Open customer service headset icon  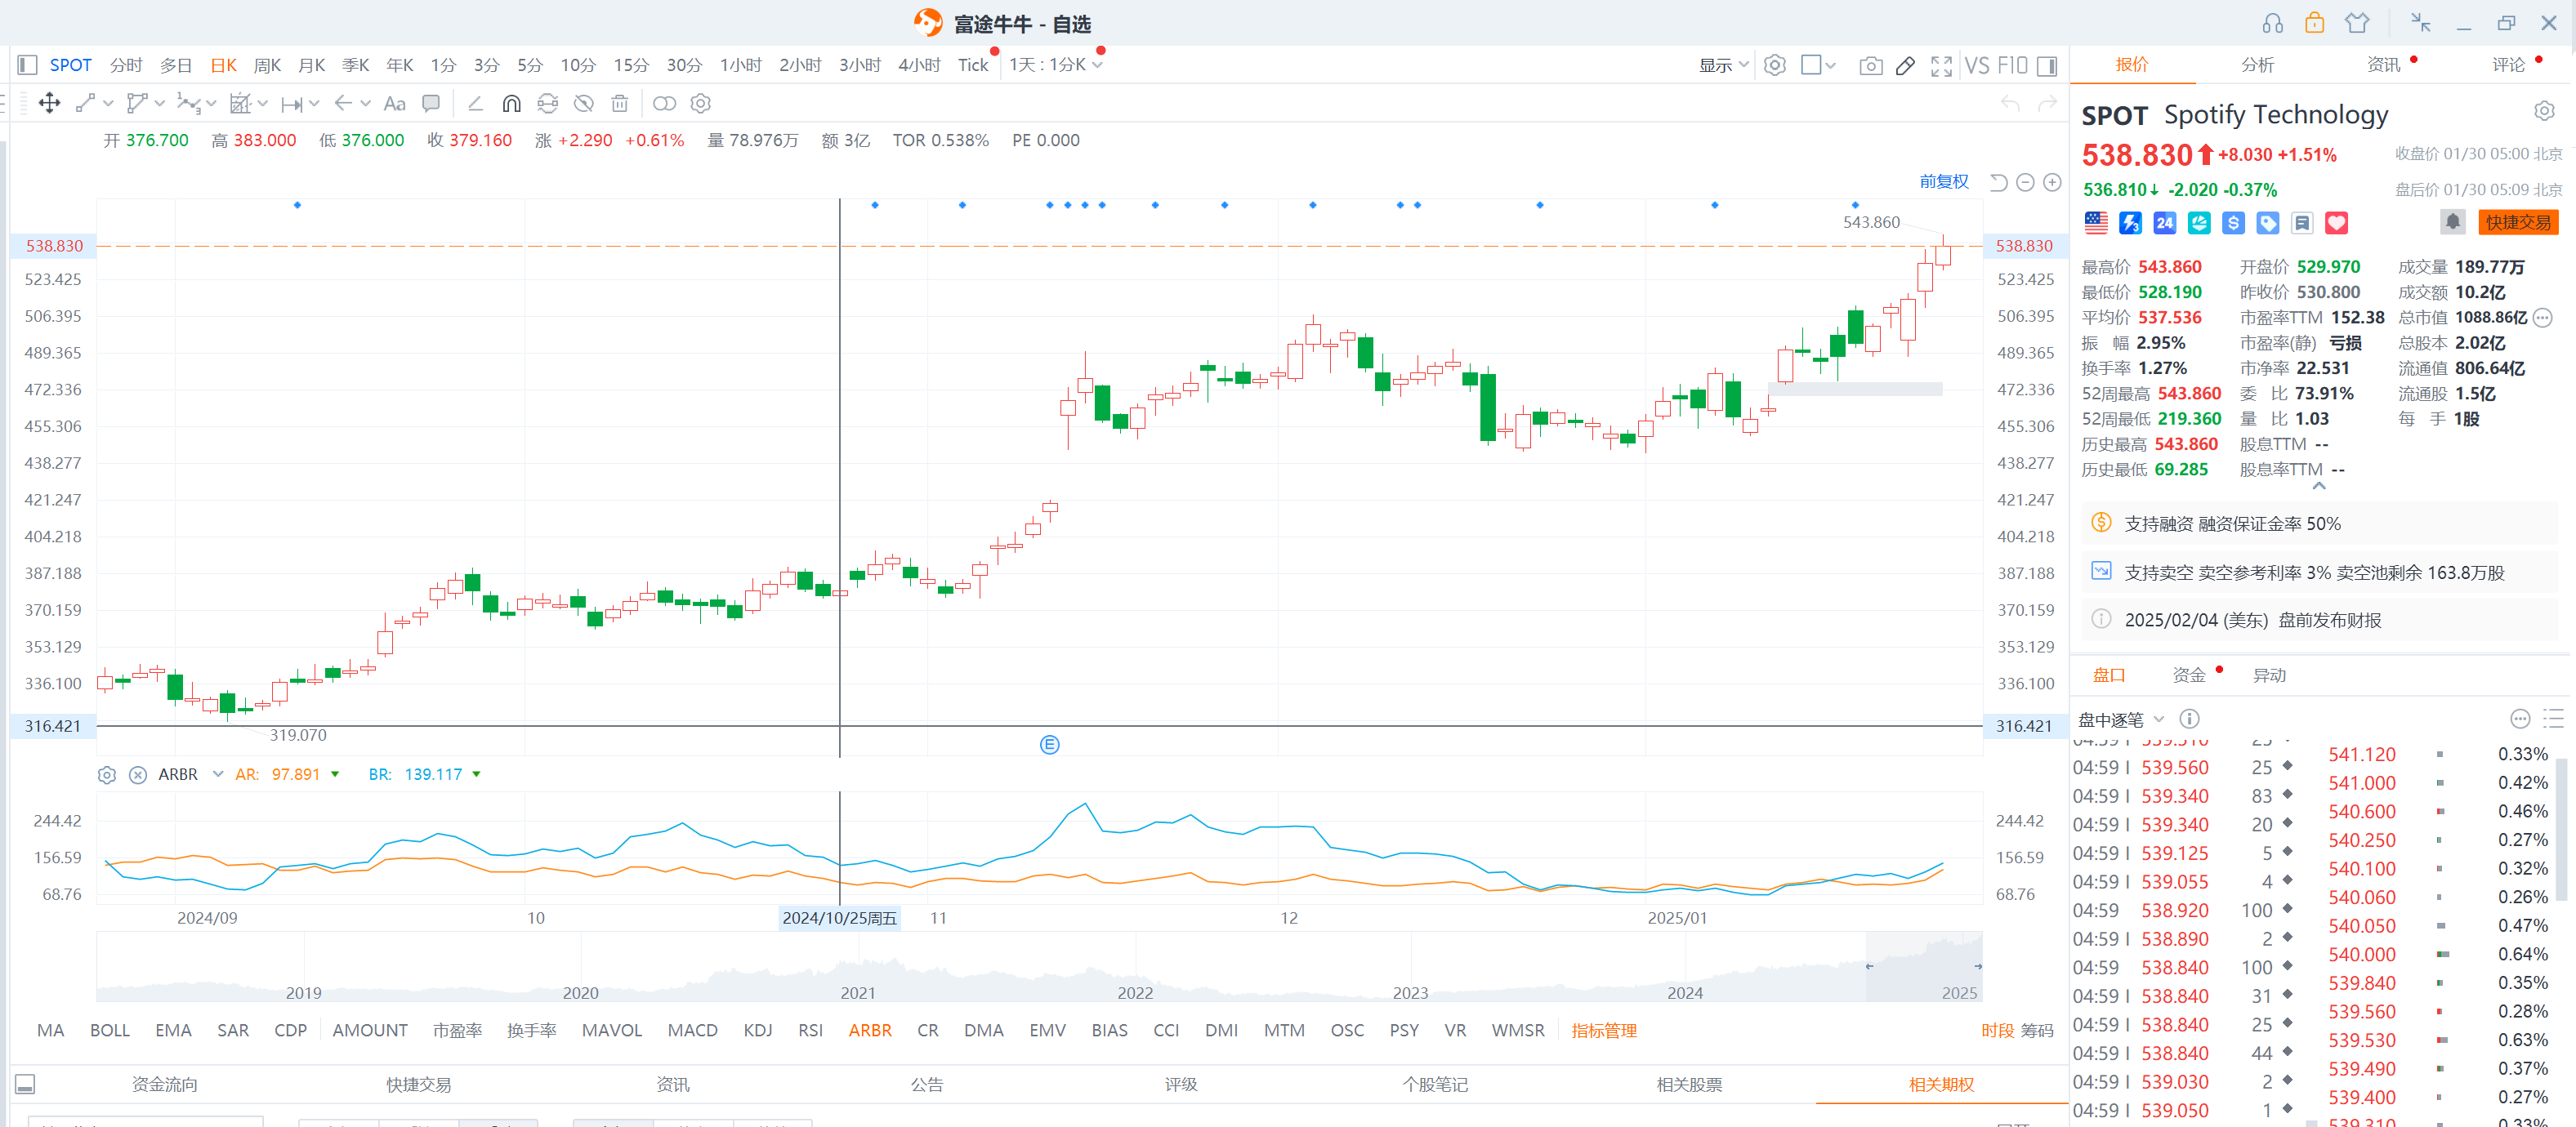(x=2273, y=23)
